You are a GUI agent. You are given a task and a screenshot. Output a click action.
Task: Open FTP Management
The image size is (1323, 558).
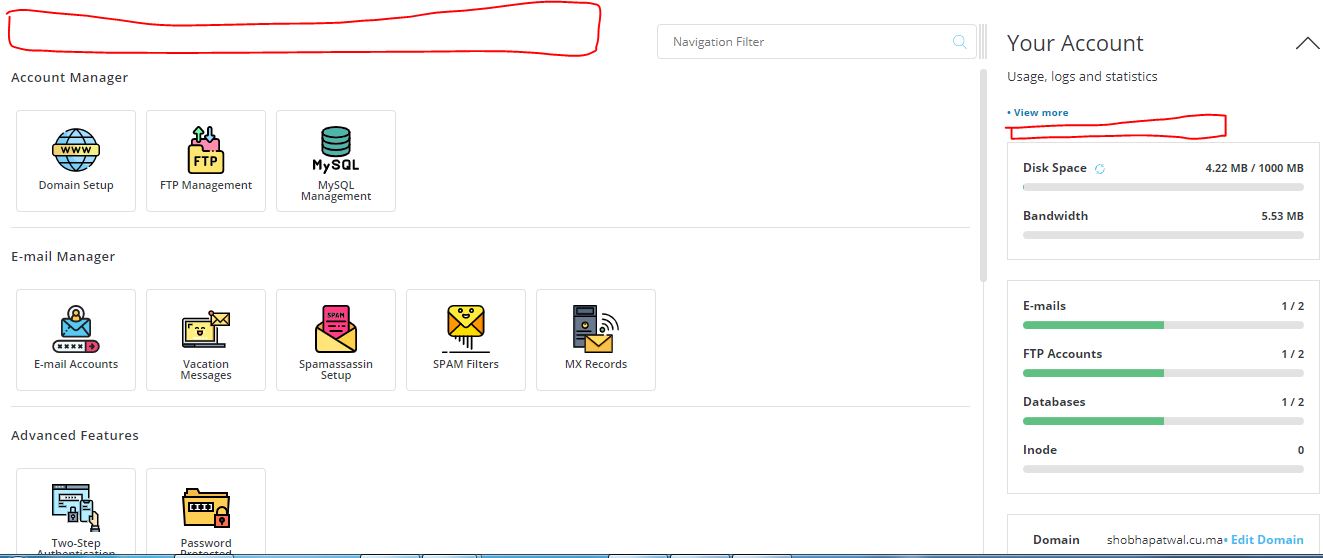click(x=206, y=160)
